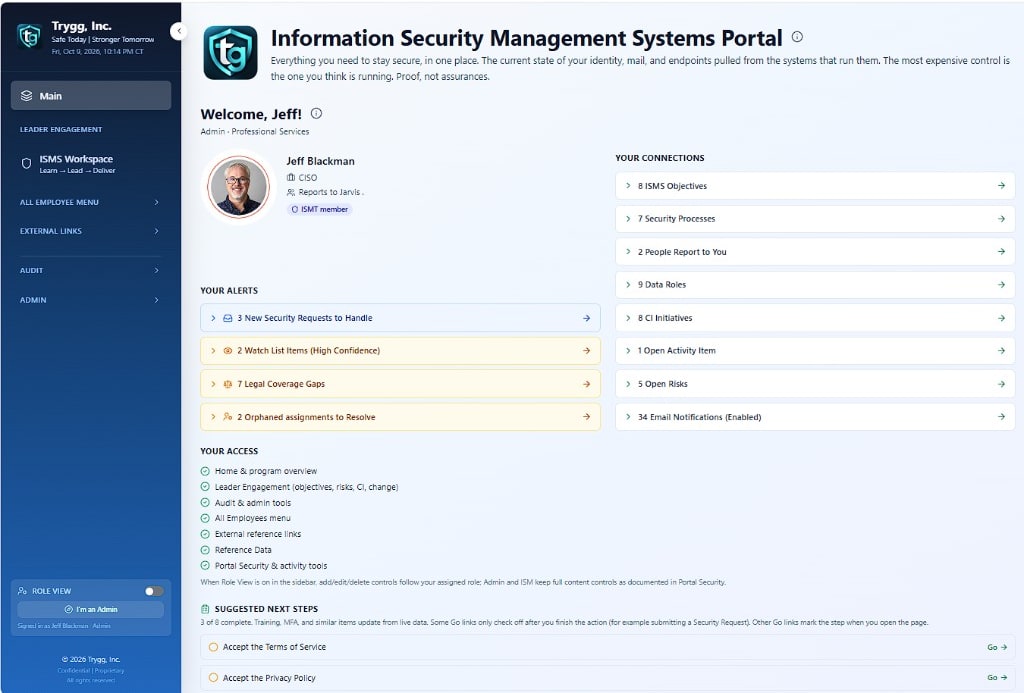Click the eye icon on Watch List alert
This screenshot has width=1024, height=693.
(228, 351)
